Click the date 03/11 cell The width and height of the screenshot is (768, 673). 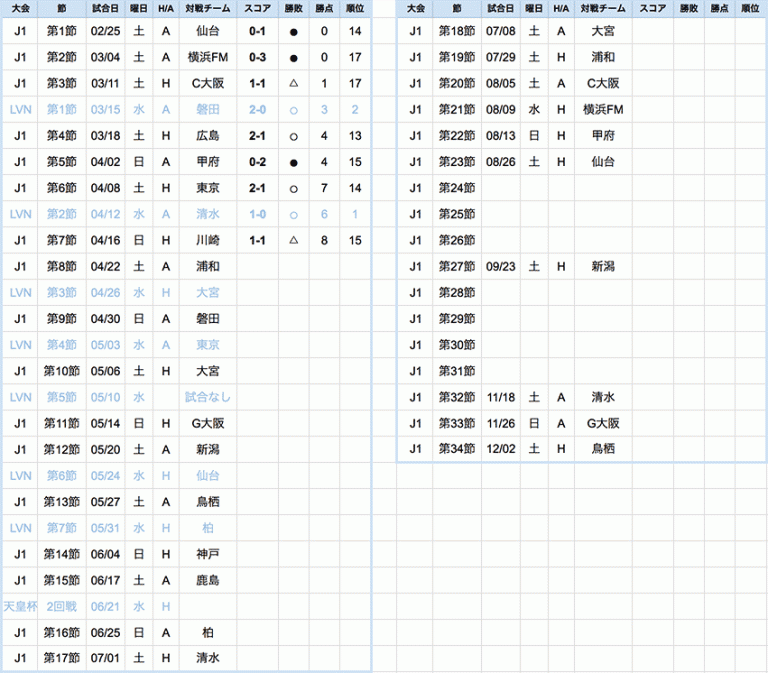(x=105, y=84)
